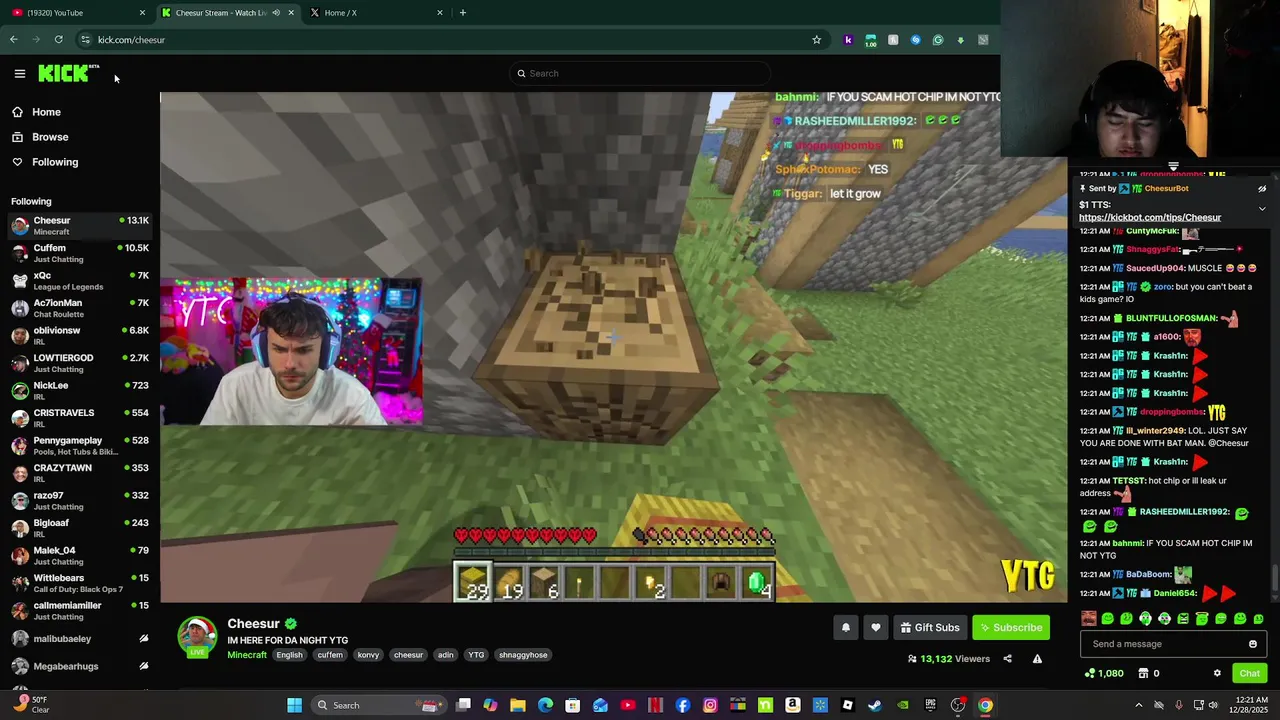Go back in browser history
This screenshot has width=1280, height=720.
(x=13, y=40)
